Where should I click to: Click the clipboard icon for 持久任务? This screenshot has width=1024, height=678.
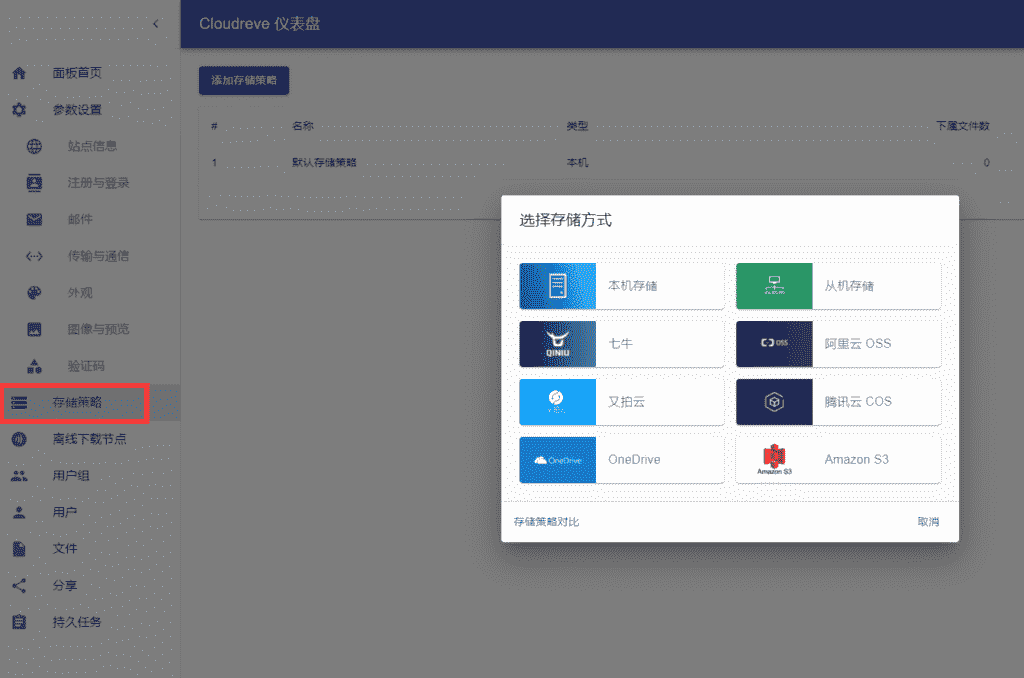pos(19,622)
